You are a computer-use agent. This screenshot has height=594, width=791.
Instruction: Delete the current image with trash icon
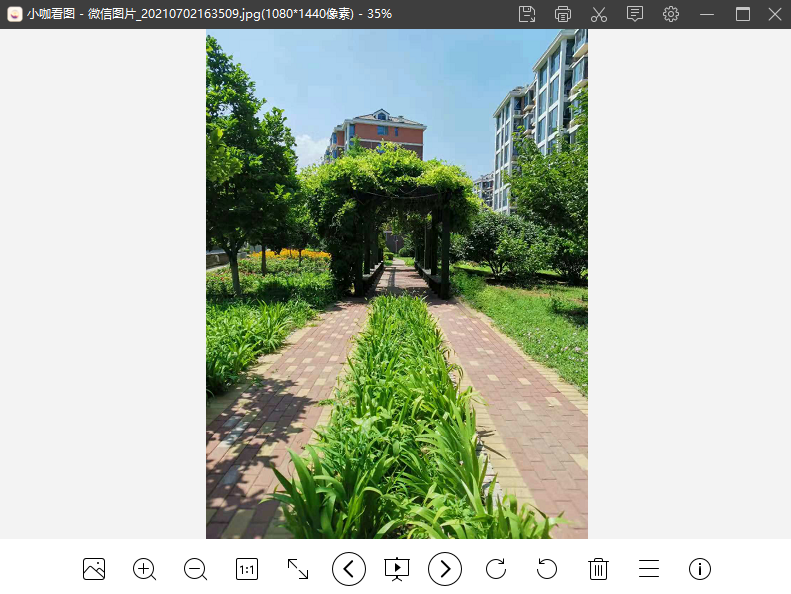click(598, 569)
